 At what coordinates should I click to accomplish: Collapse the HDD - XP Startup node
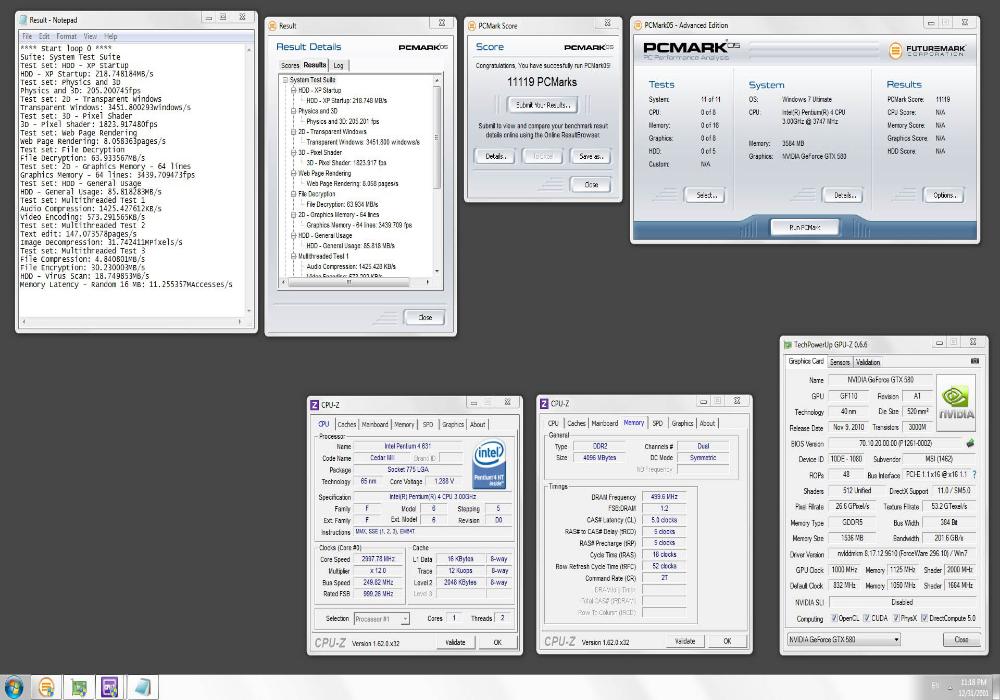[x=293, y=90]
